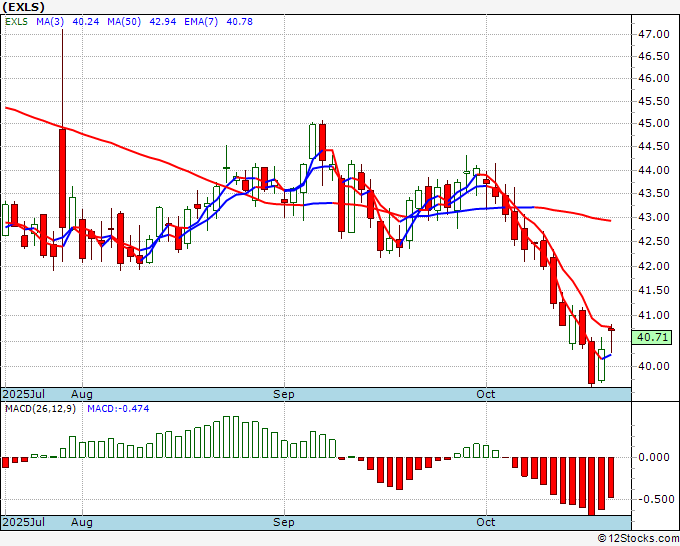Click the 45.50 price axis label
This screenshot has height=546, width=680.
(654, 101)
